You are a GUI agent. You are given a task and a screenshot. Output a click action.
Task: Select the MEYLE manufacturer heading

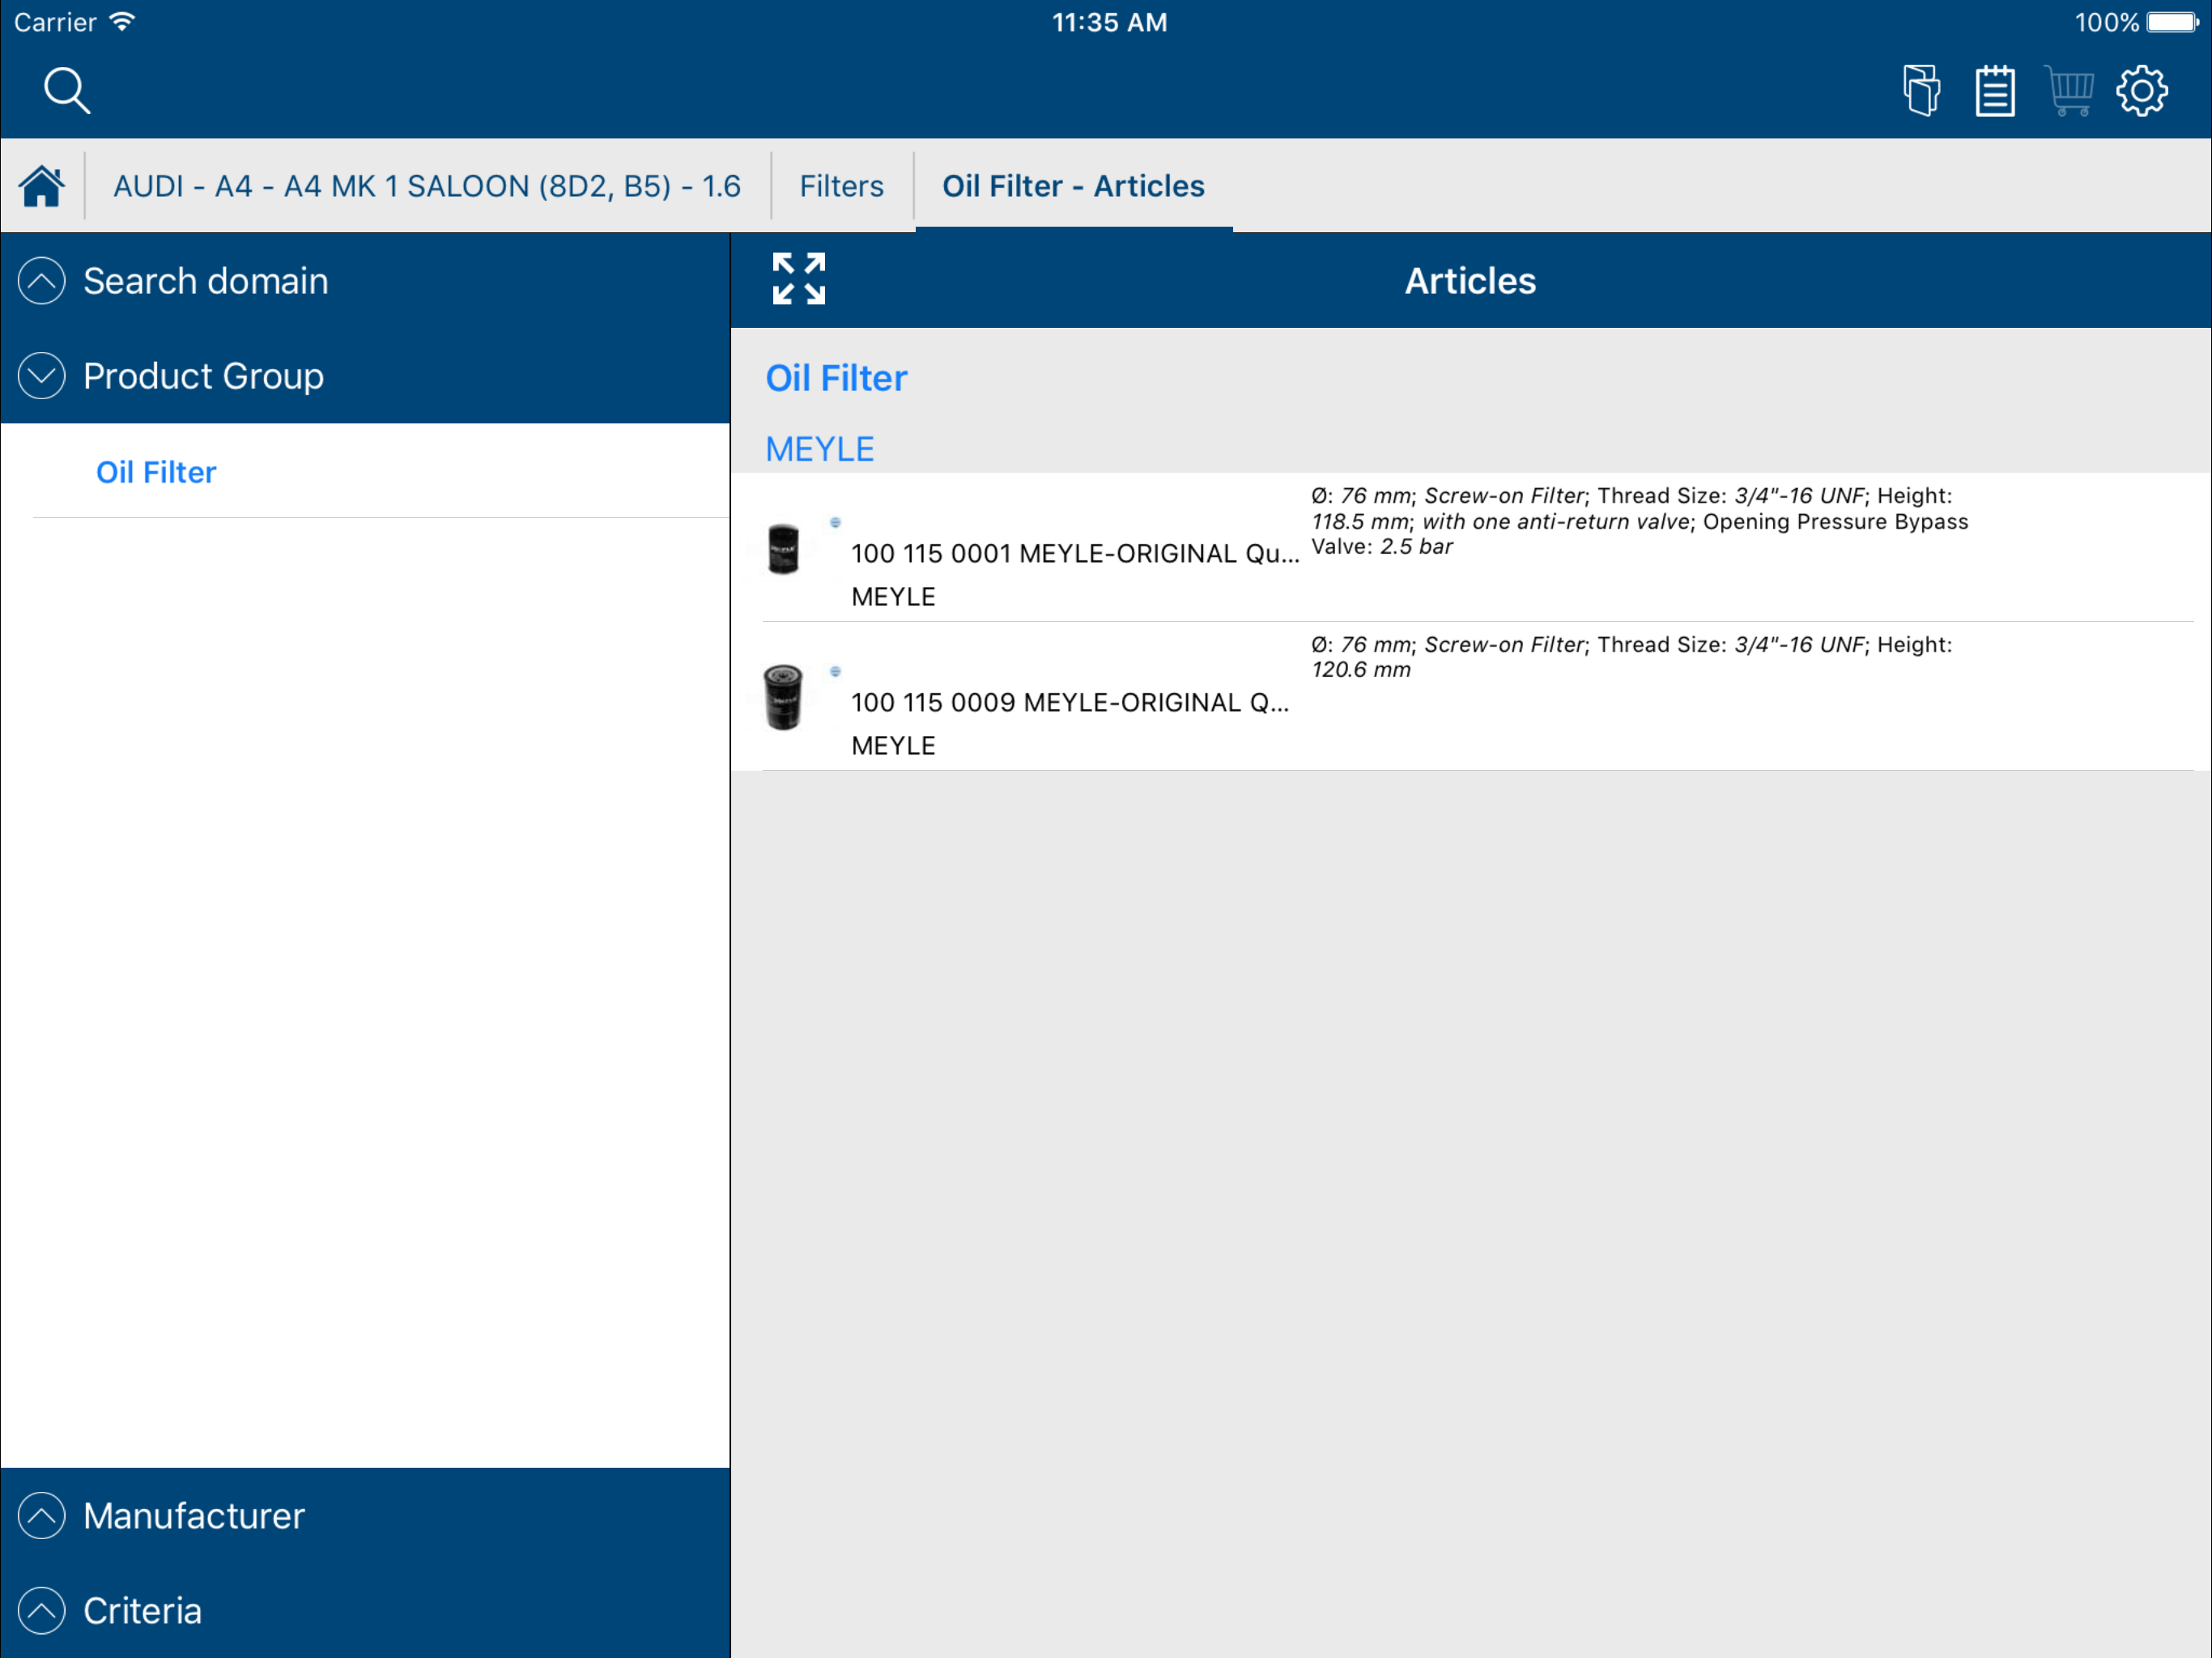(820, 450)
